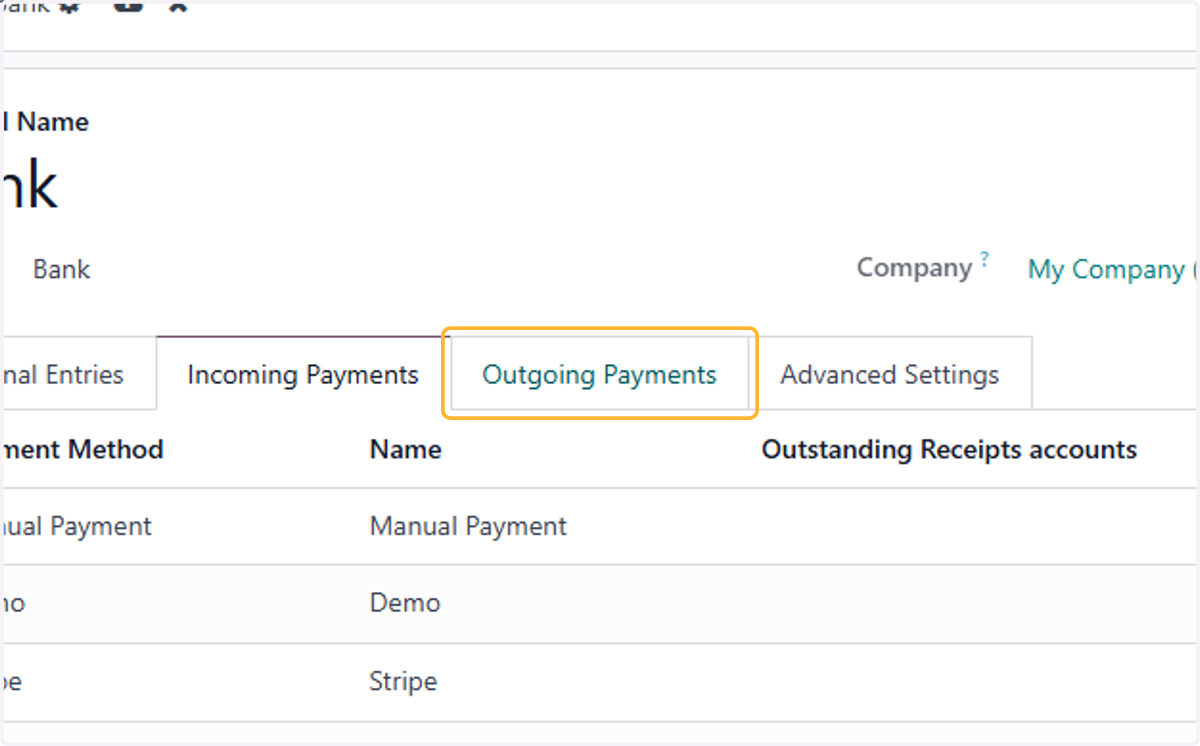Screen dimensions: 1200x746
Task: Show the Company field help tooltip
Action: pyautogui.click(x=985, y=259)
